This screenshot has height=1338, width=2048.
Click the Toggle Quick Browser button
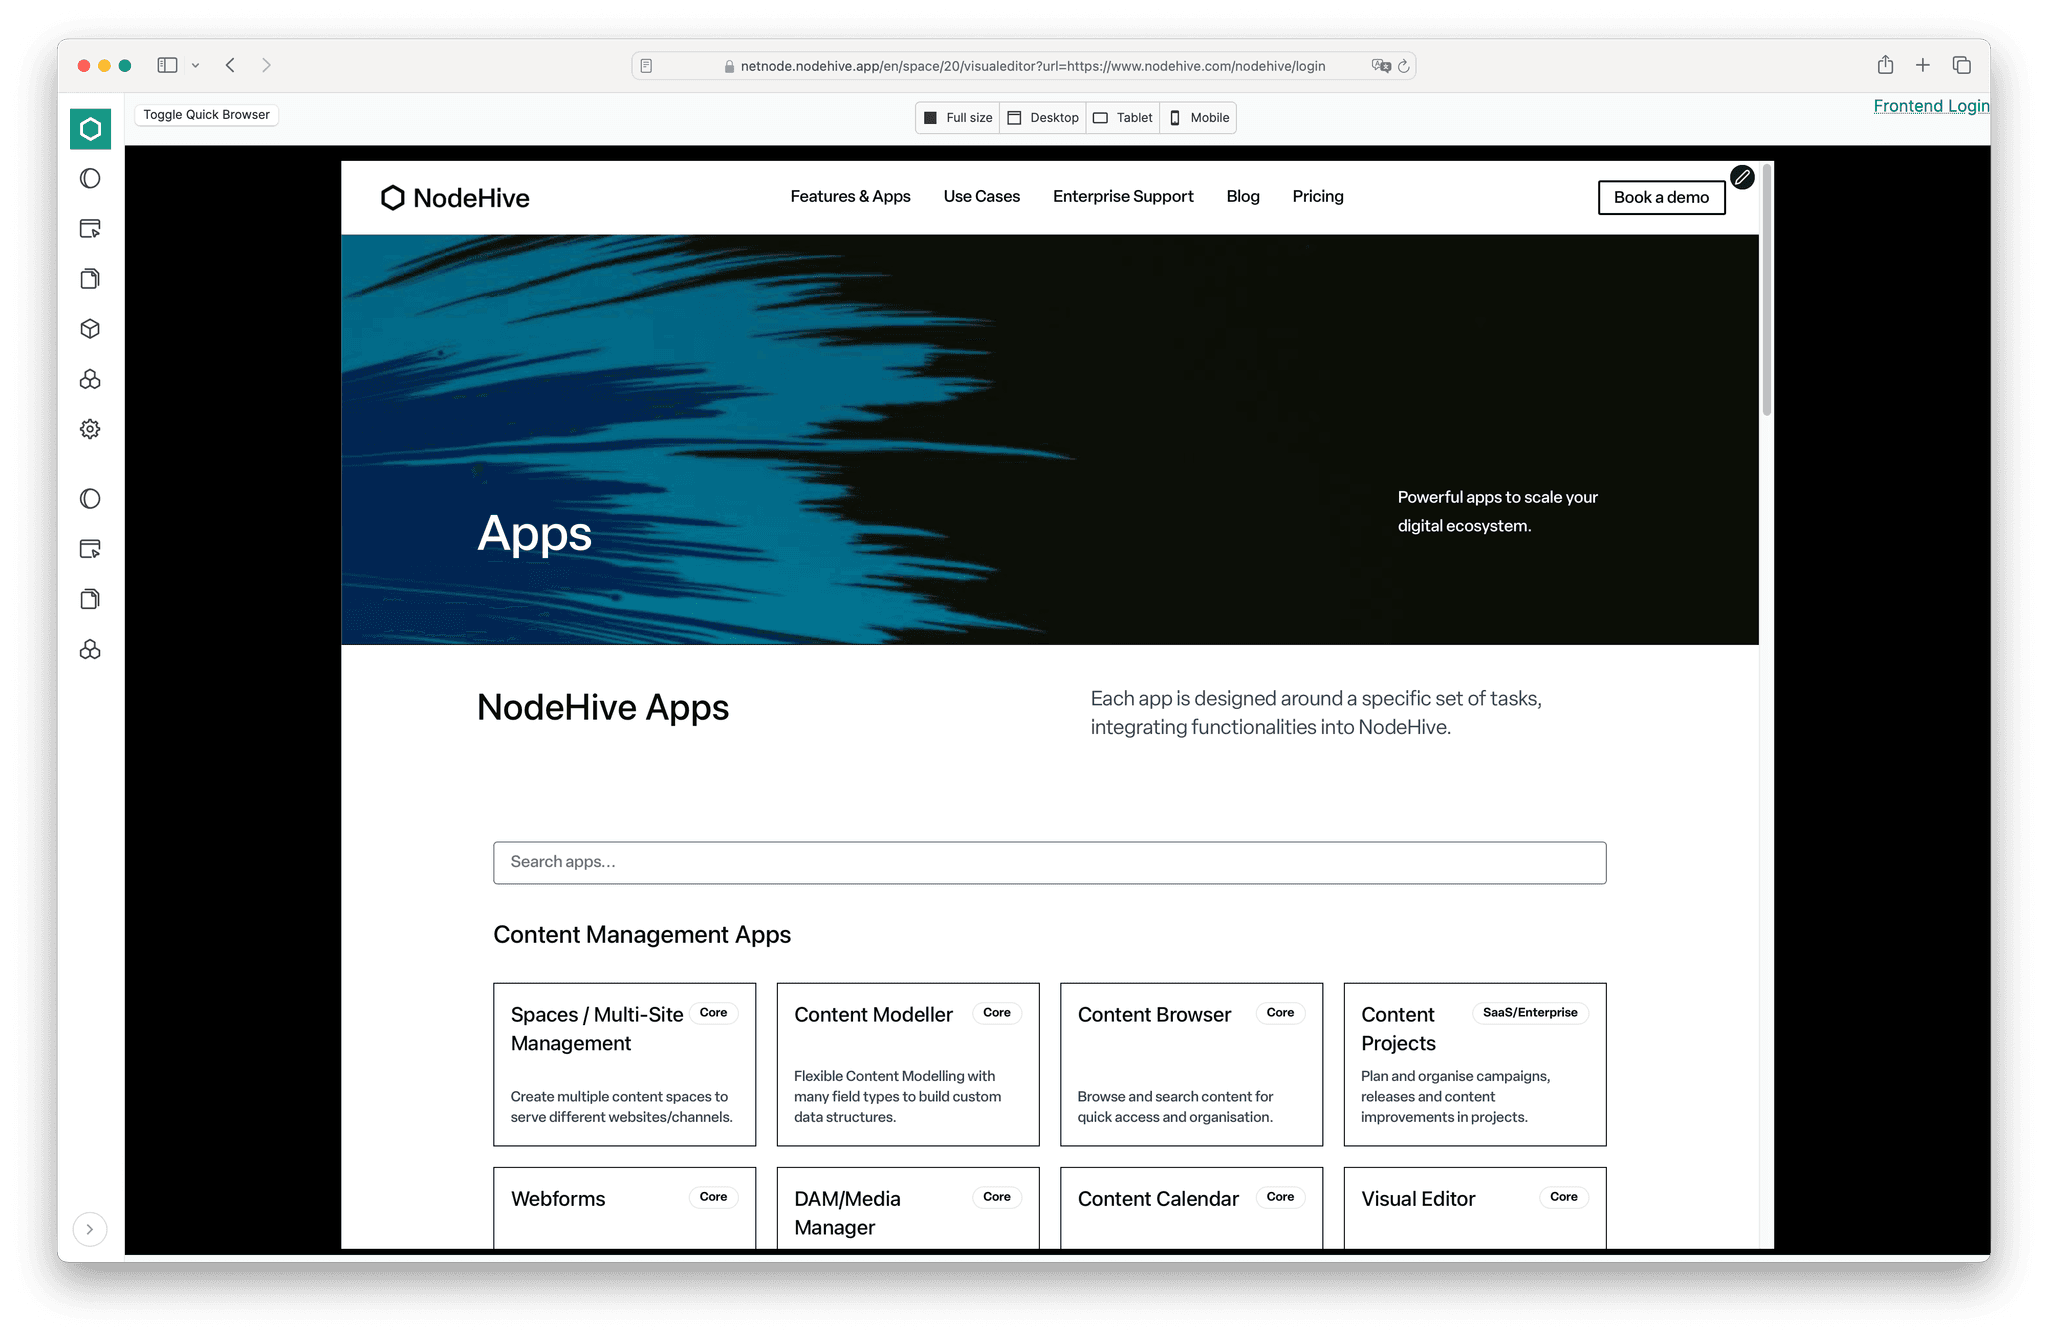pyautogui.click(x=206, y=115)
